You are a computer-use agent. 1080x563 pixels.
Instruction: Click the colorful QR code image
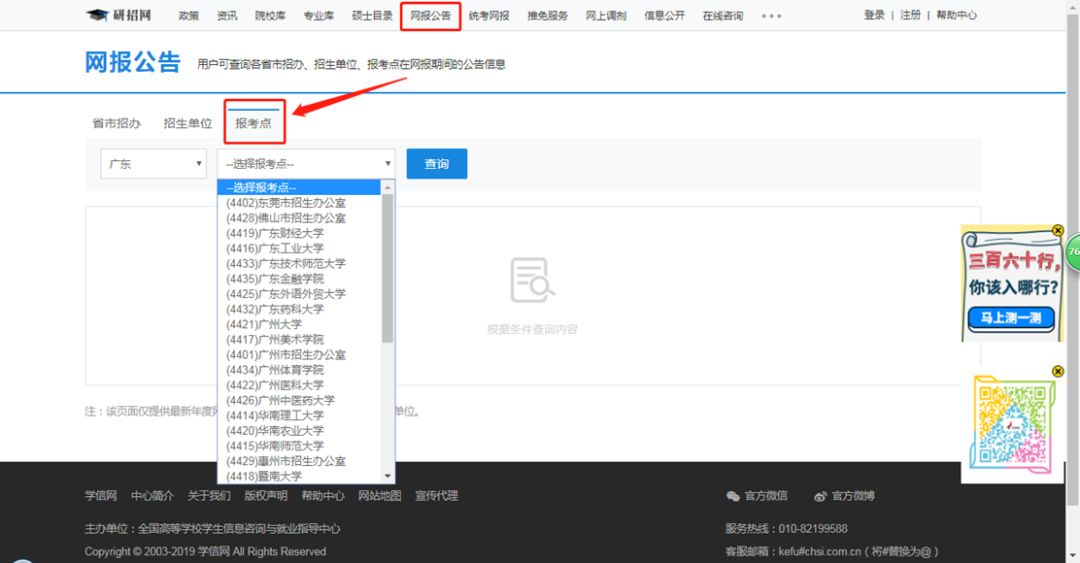1012,425
